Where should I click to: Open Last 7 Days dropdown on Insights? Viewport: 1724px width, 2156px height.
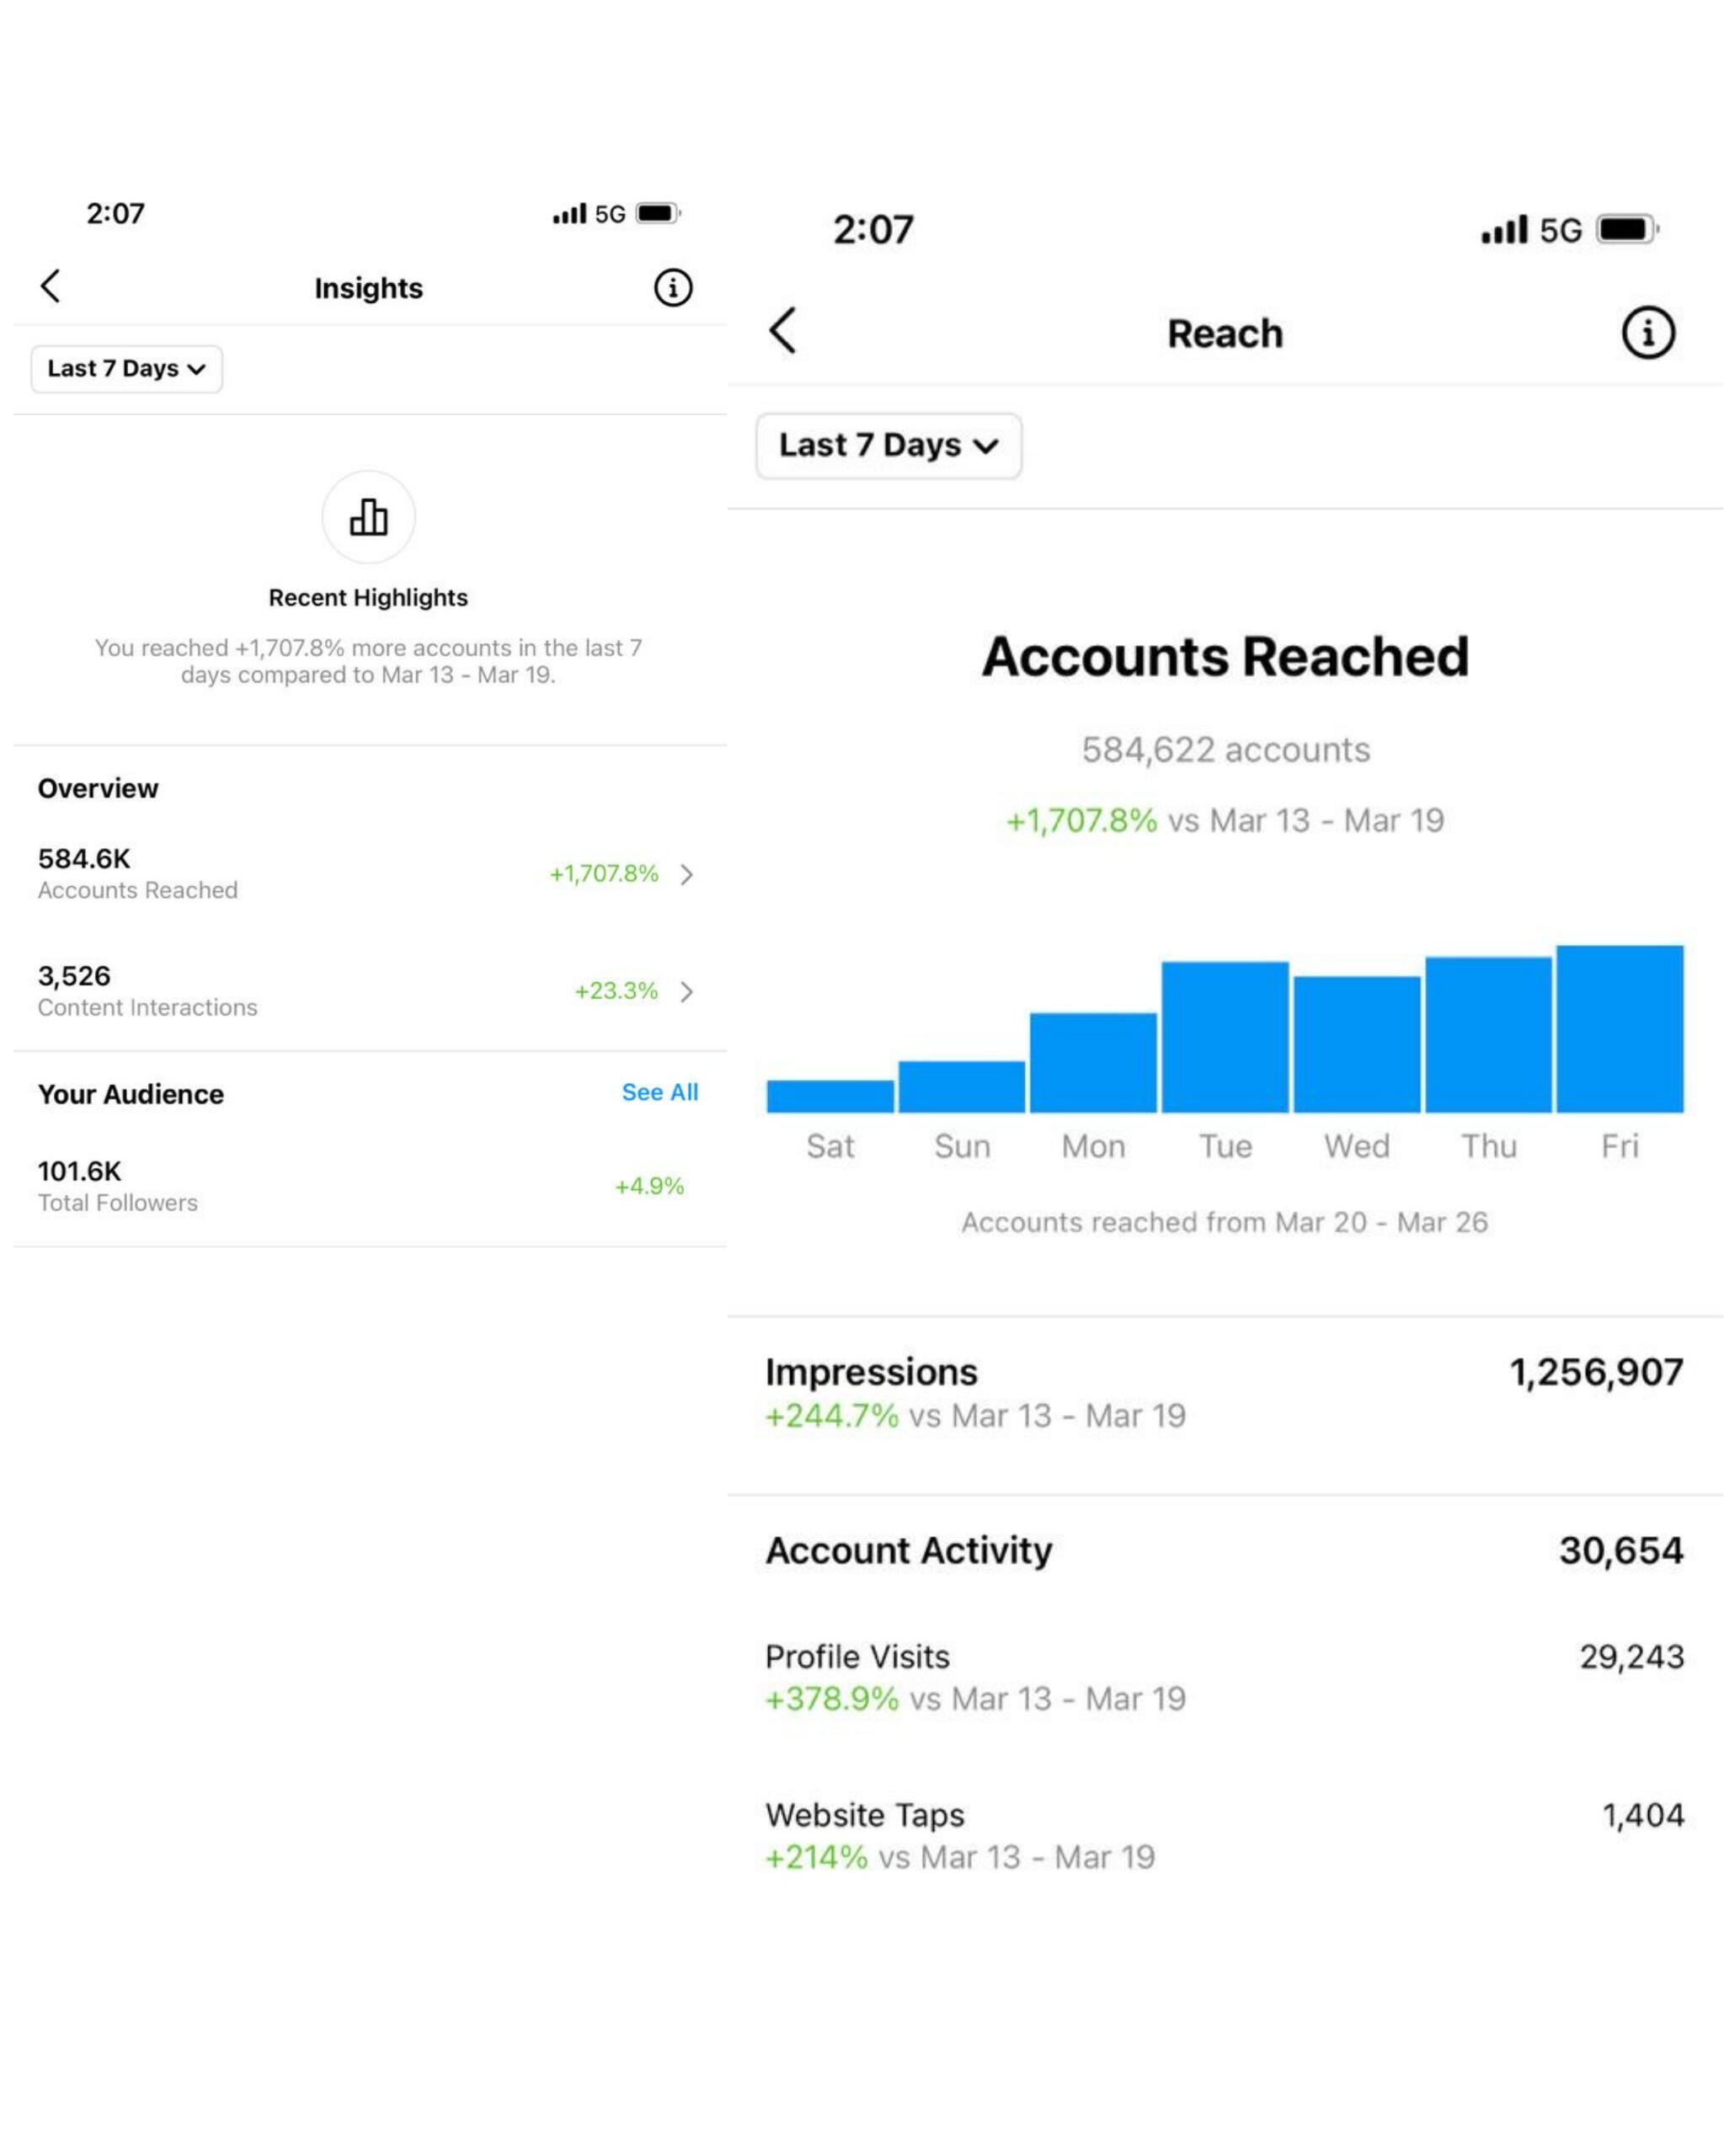126,369
